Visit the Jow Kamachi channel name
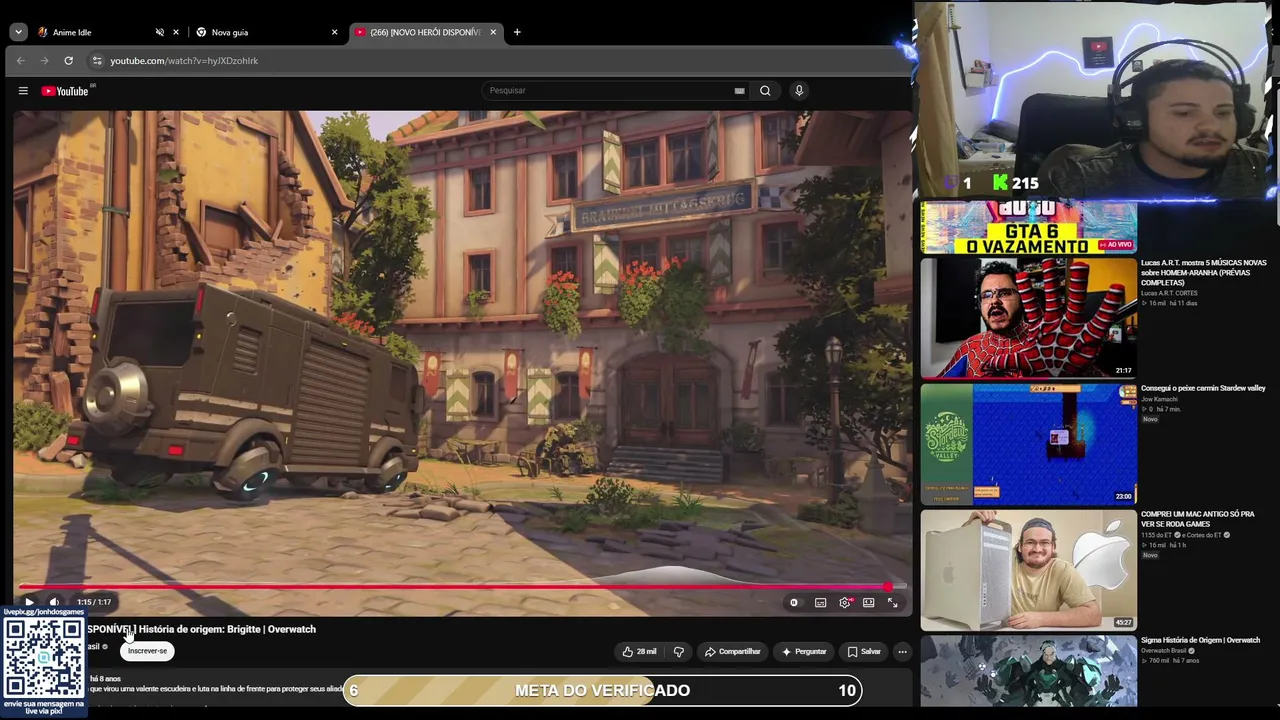Screen dimensions: 1280x720 click(x=1159, y=399)
